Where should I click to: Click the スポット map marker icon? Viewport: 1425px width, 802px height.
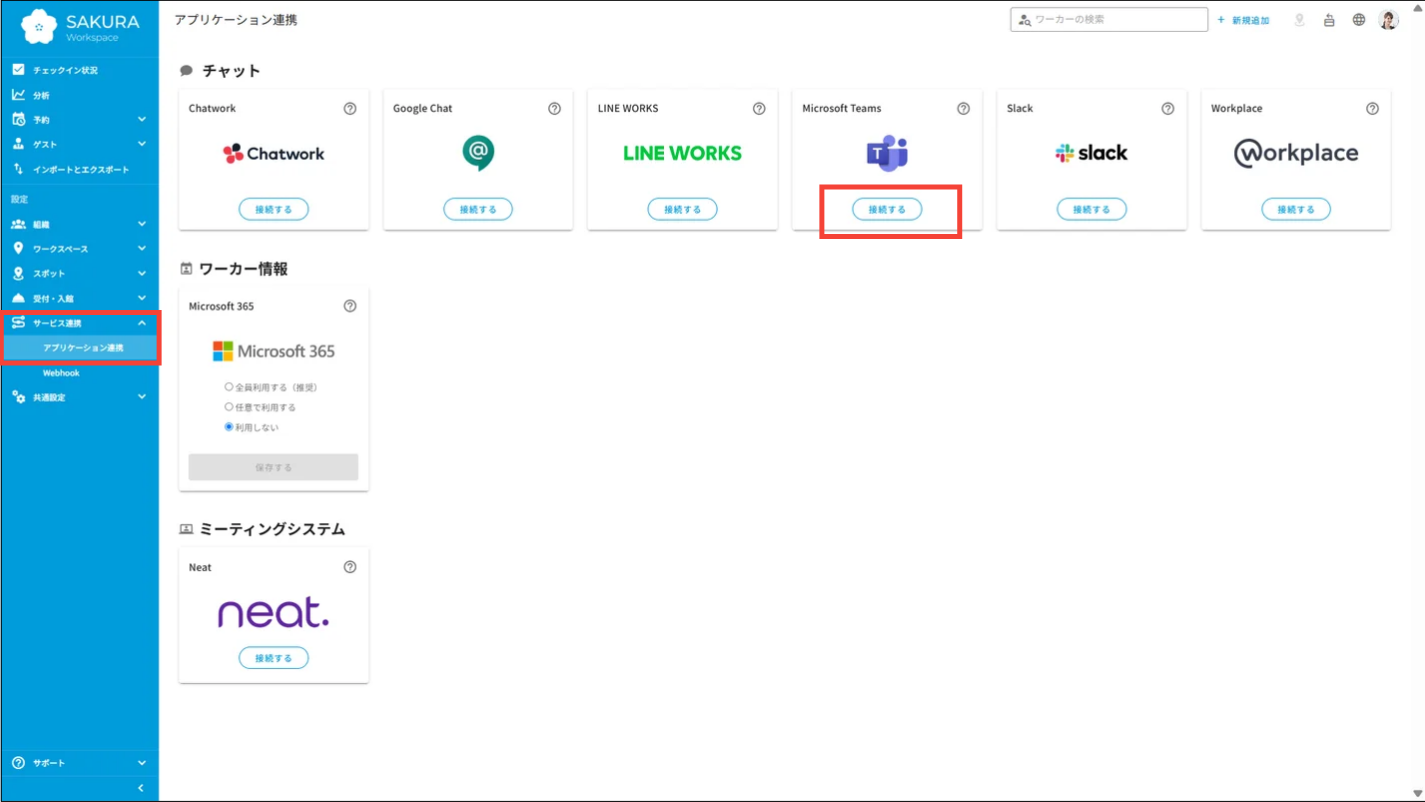18,273
